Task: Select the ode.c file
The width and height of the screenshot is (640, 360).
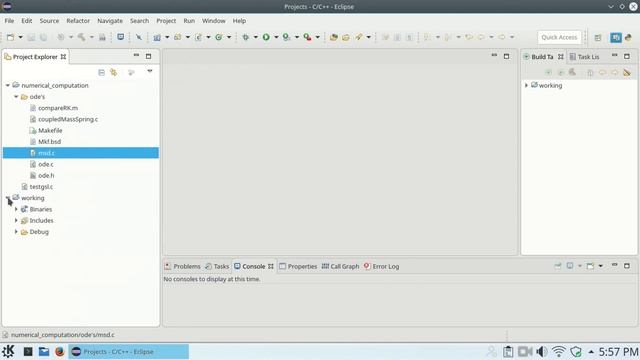Action: point(45,164)
